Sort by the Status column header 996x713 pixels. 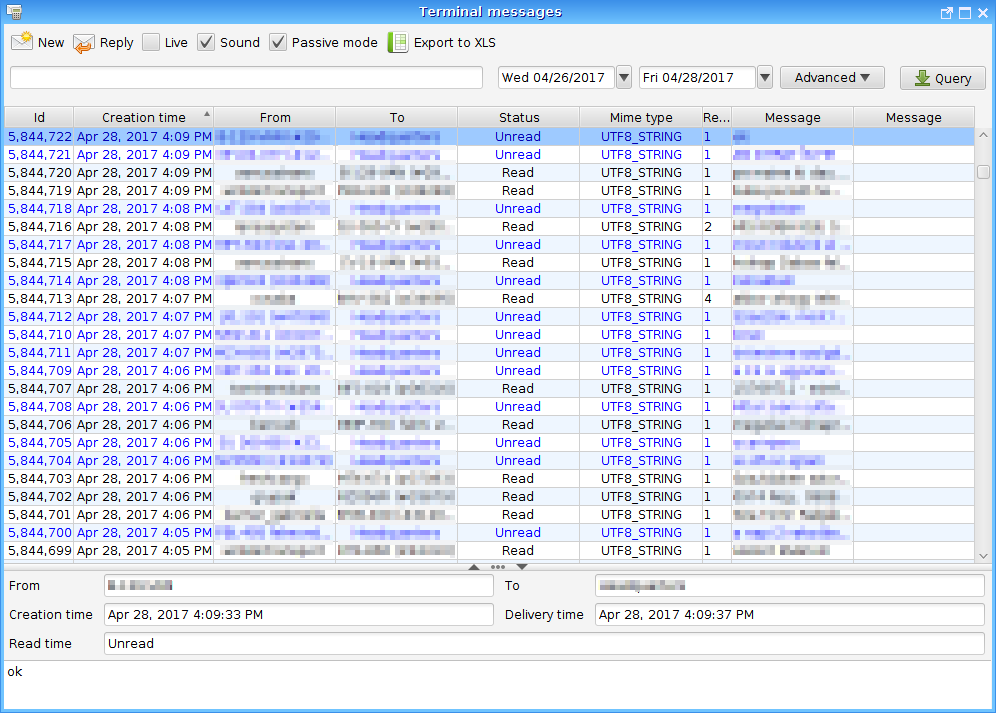[x=518, y=118]
